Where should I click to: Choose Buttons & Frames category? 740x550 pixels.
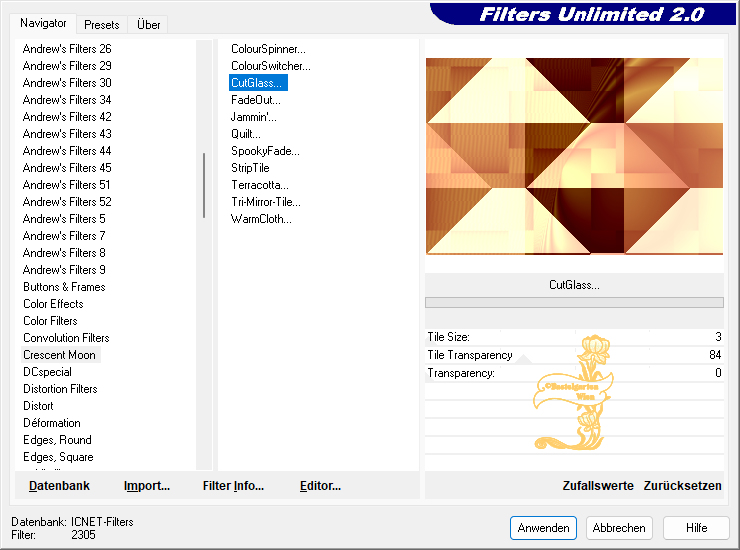coord(64,287)
